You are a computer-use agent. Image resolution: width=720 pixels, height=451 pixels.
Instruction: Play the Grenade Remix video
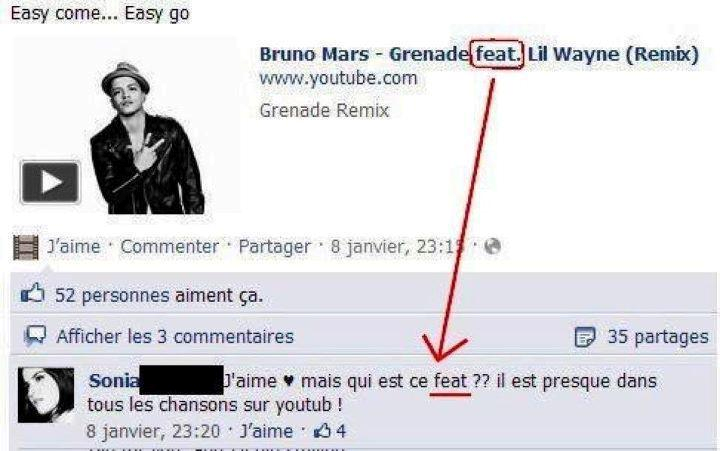point(50,182)
